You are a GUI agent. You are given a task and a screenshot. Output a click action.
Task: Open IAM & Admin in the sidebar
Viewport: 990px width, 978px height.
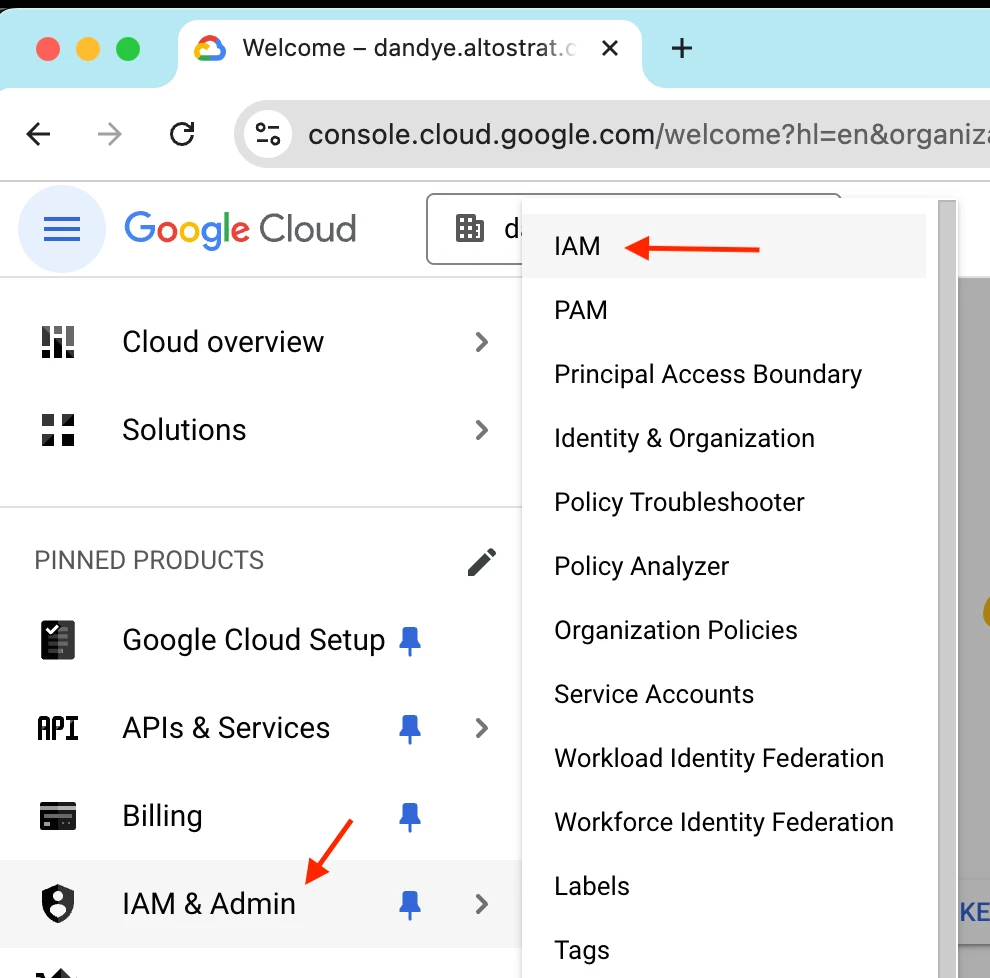261,903
